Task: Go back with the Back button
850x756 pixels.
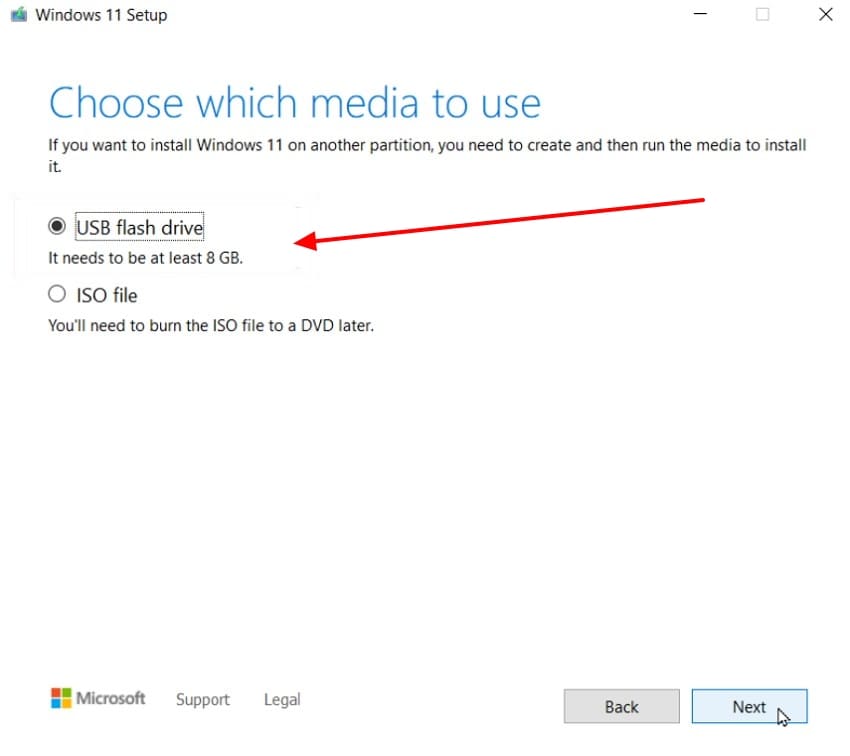Action: pyautogui.click(x=622, y=707)
